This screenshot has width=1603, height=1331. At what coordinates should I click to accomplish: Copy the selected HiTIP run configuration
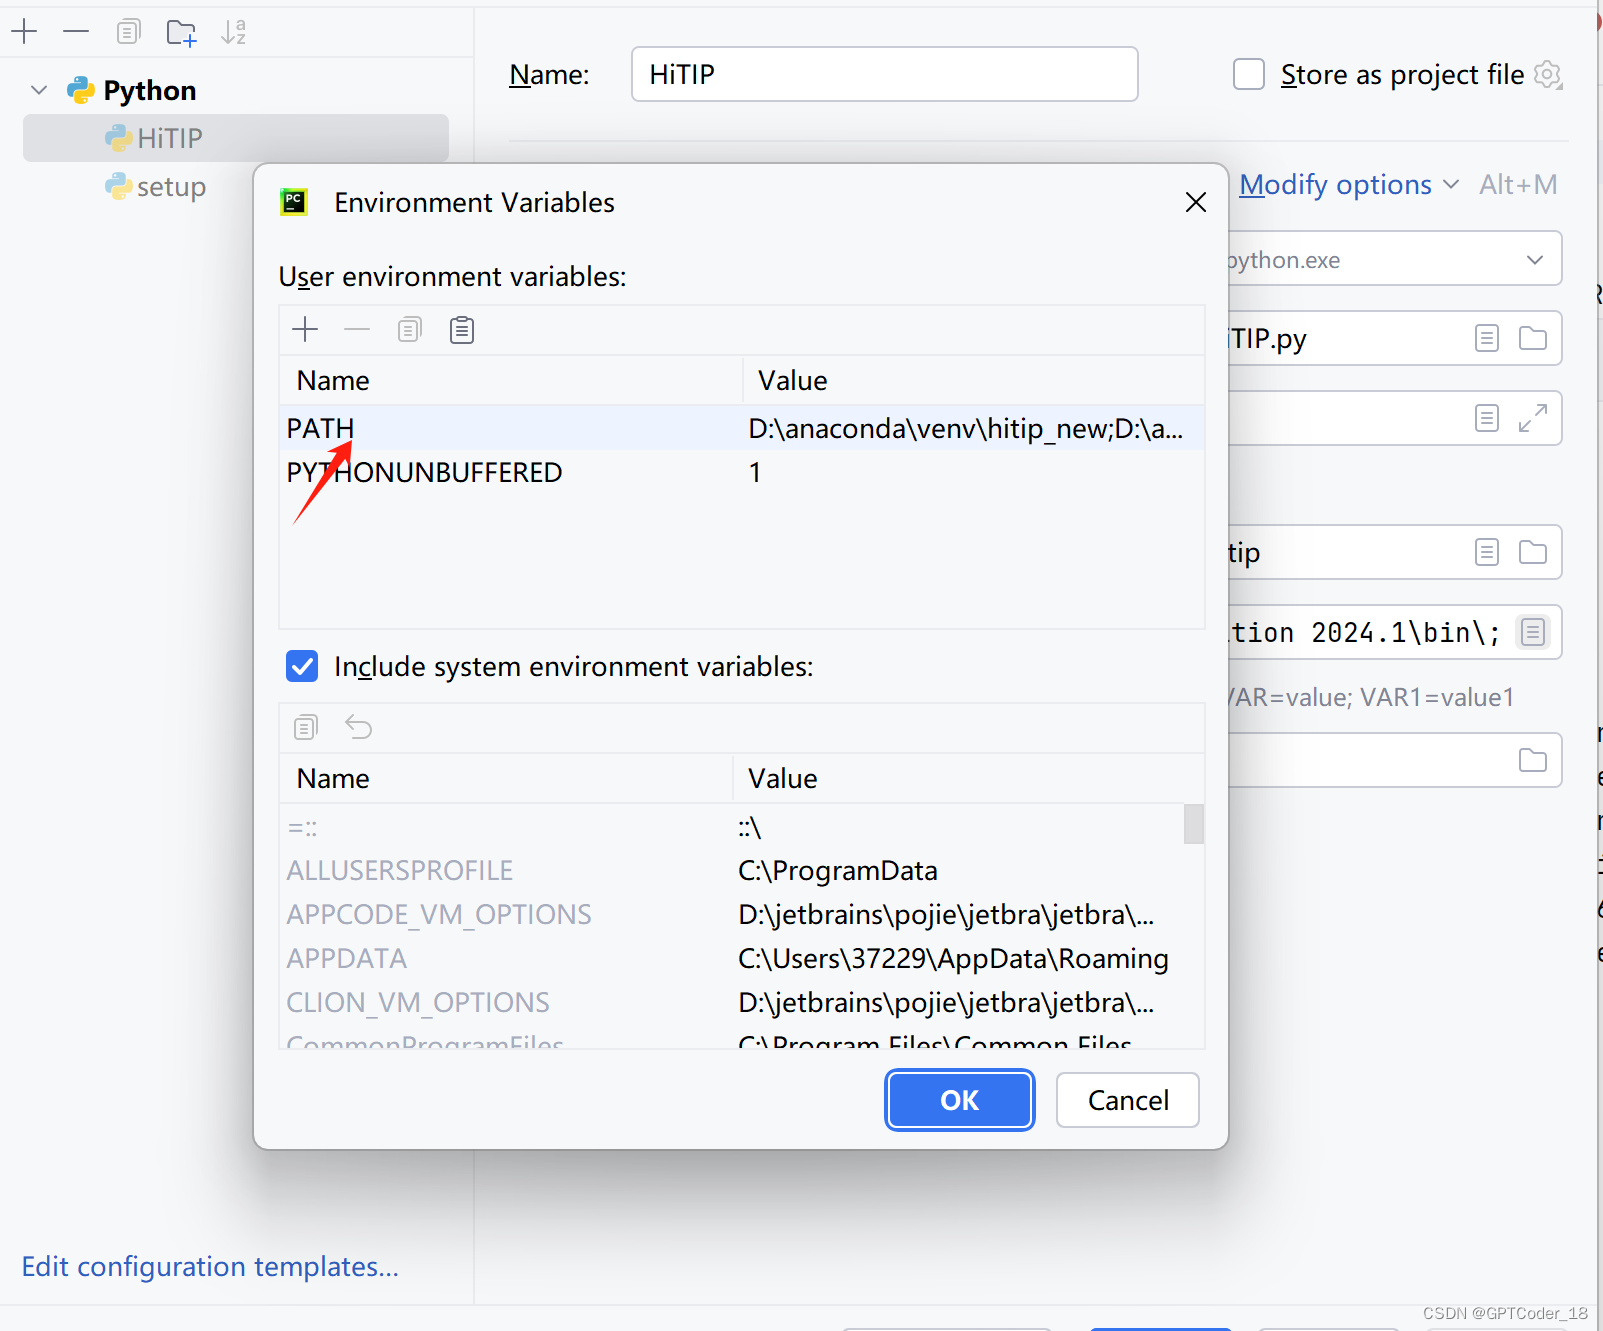pos(128,31)
